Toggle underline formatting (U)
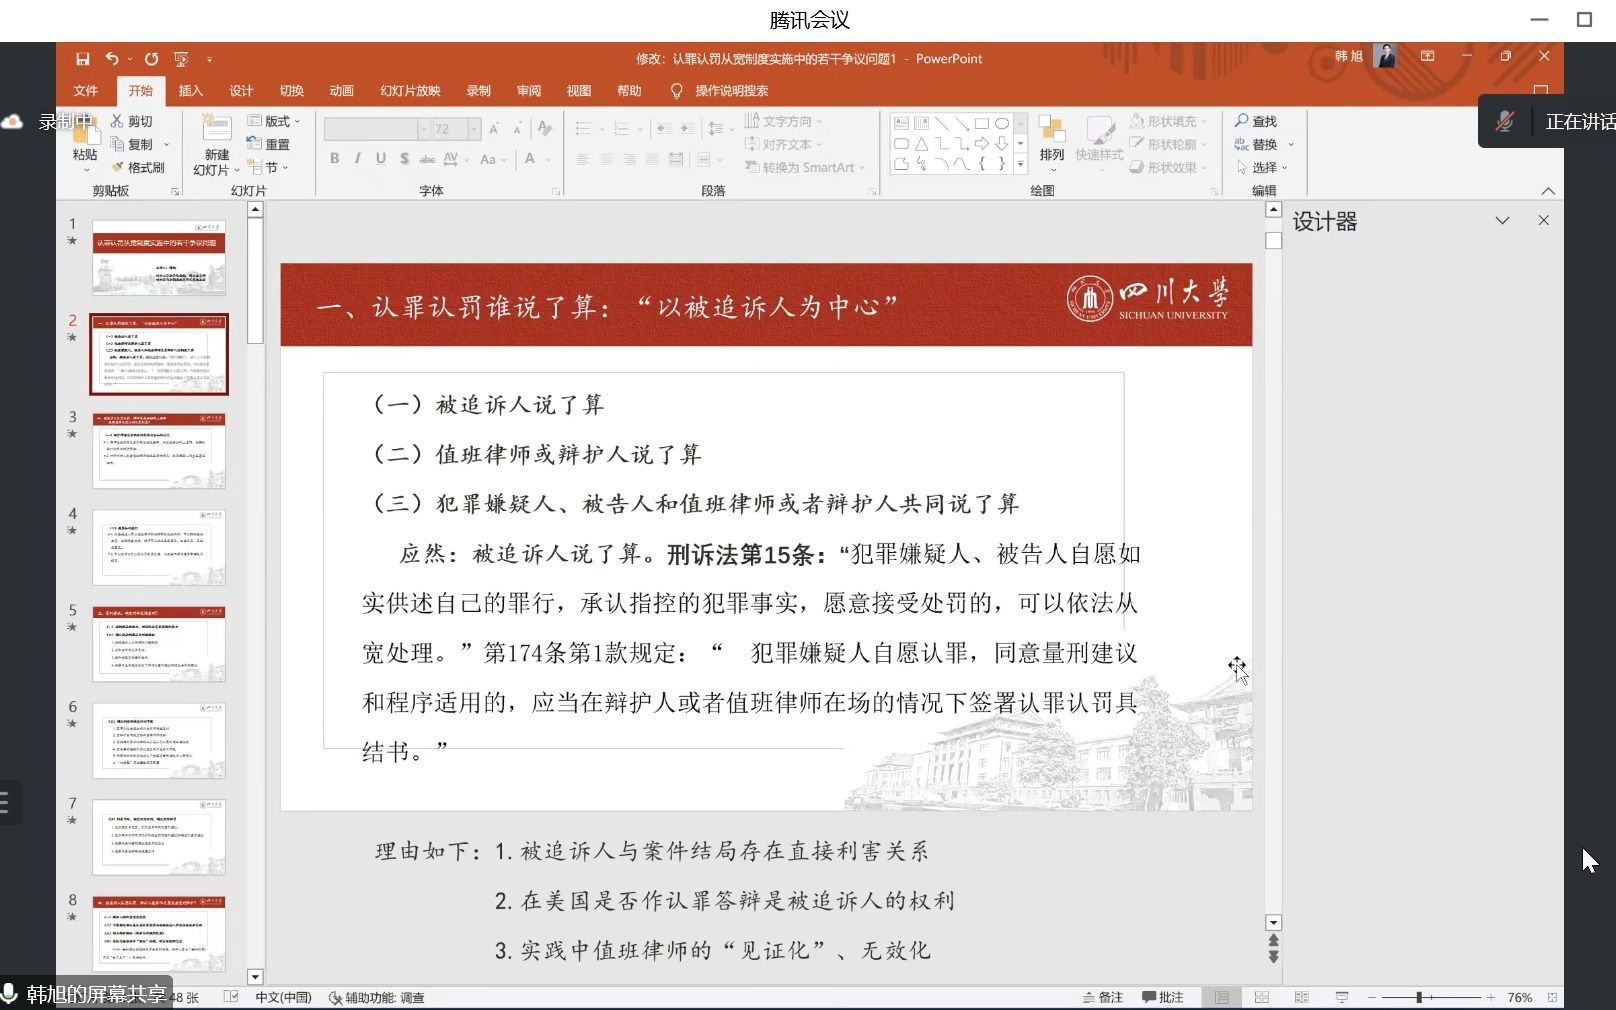 tap(381, 158)
